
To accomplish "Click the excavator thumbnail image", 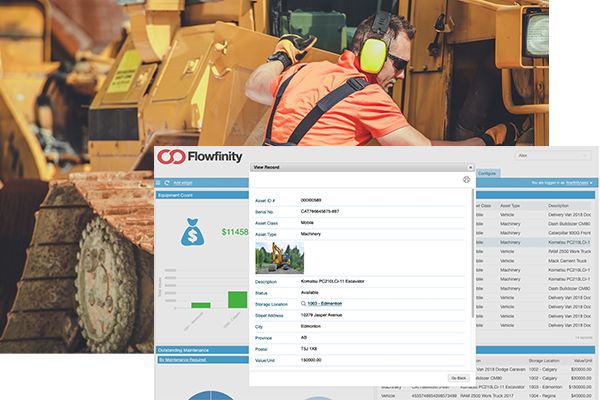I will (x=280, y=258).
